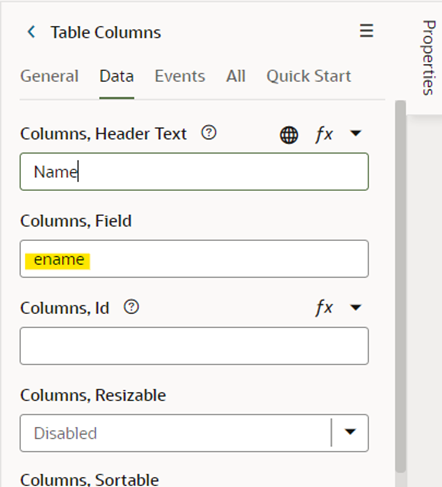Select the Data tab
This screenshot has width=442, height=487.
117,76
